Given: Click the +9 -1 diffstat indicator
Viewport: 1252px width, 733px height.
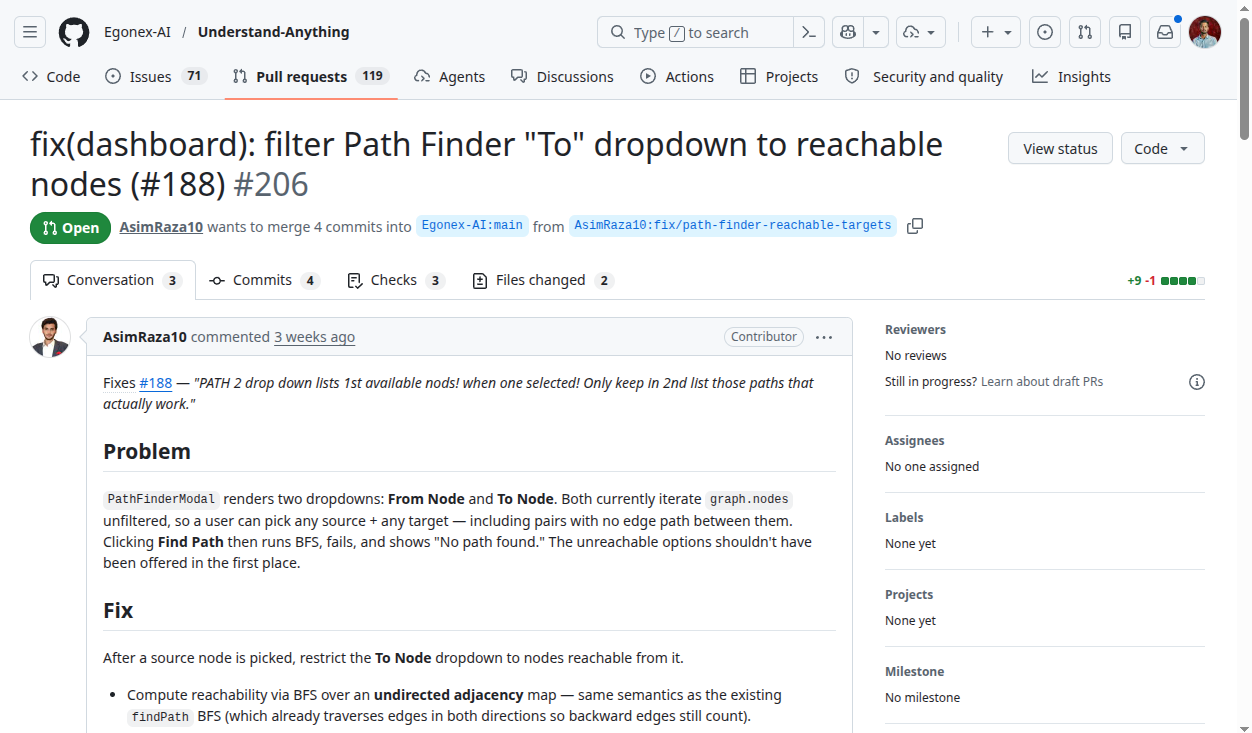Looking at the screenshot, I should click(1165, 281).
